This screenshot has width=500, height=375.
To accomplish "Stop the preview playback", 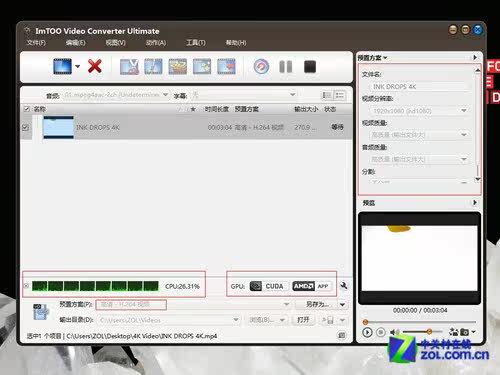I will [381, 332].
